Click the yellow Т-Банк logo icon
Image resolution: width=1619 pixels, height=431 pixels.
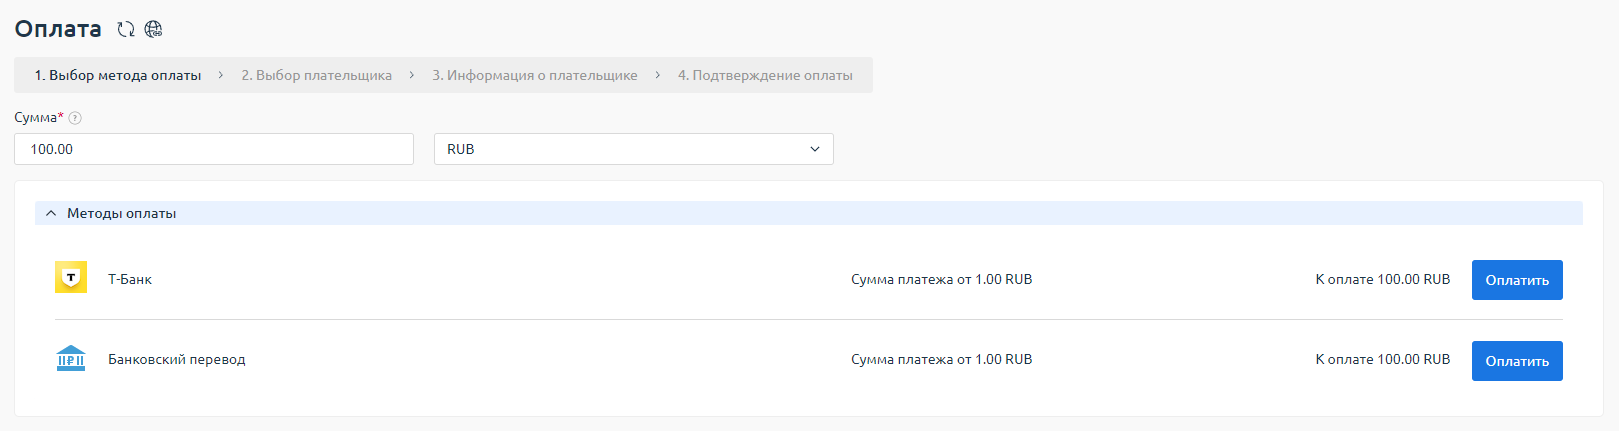(71, 278)
